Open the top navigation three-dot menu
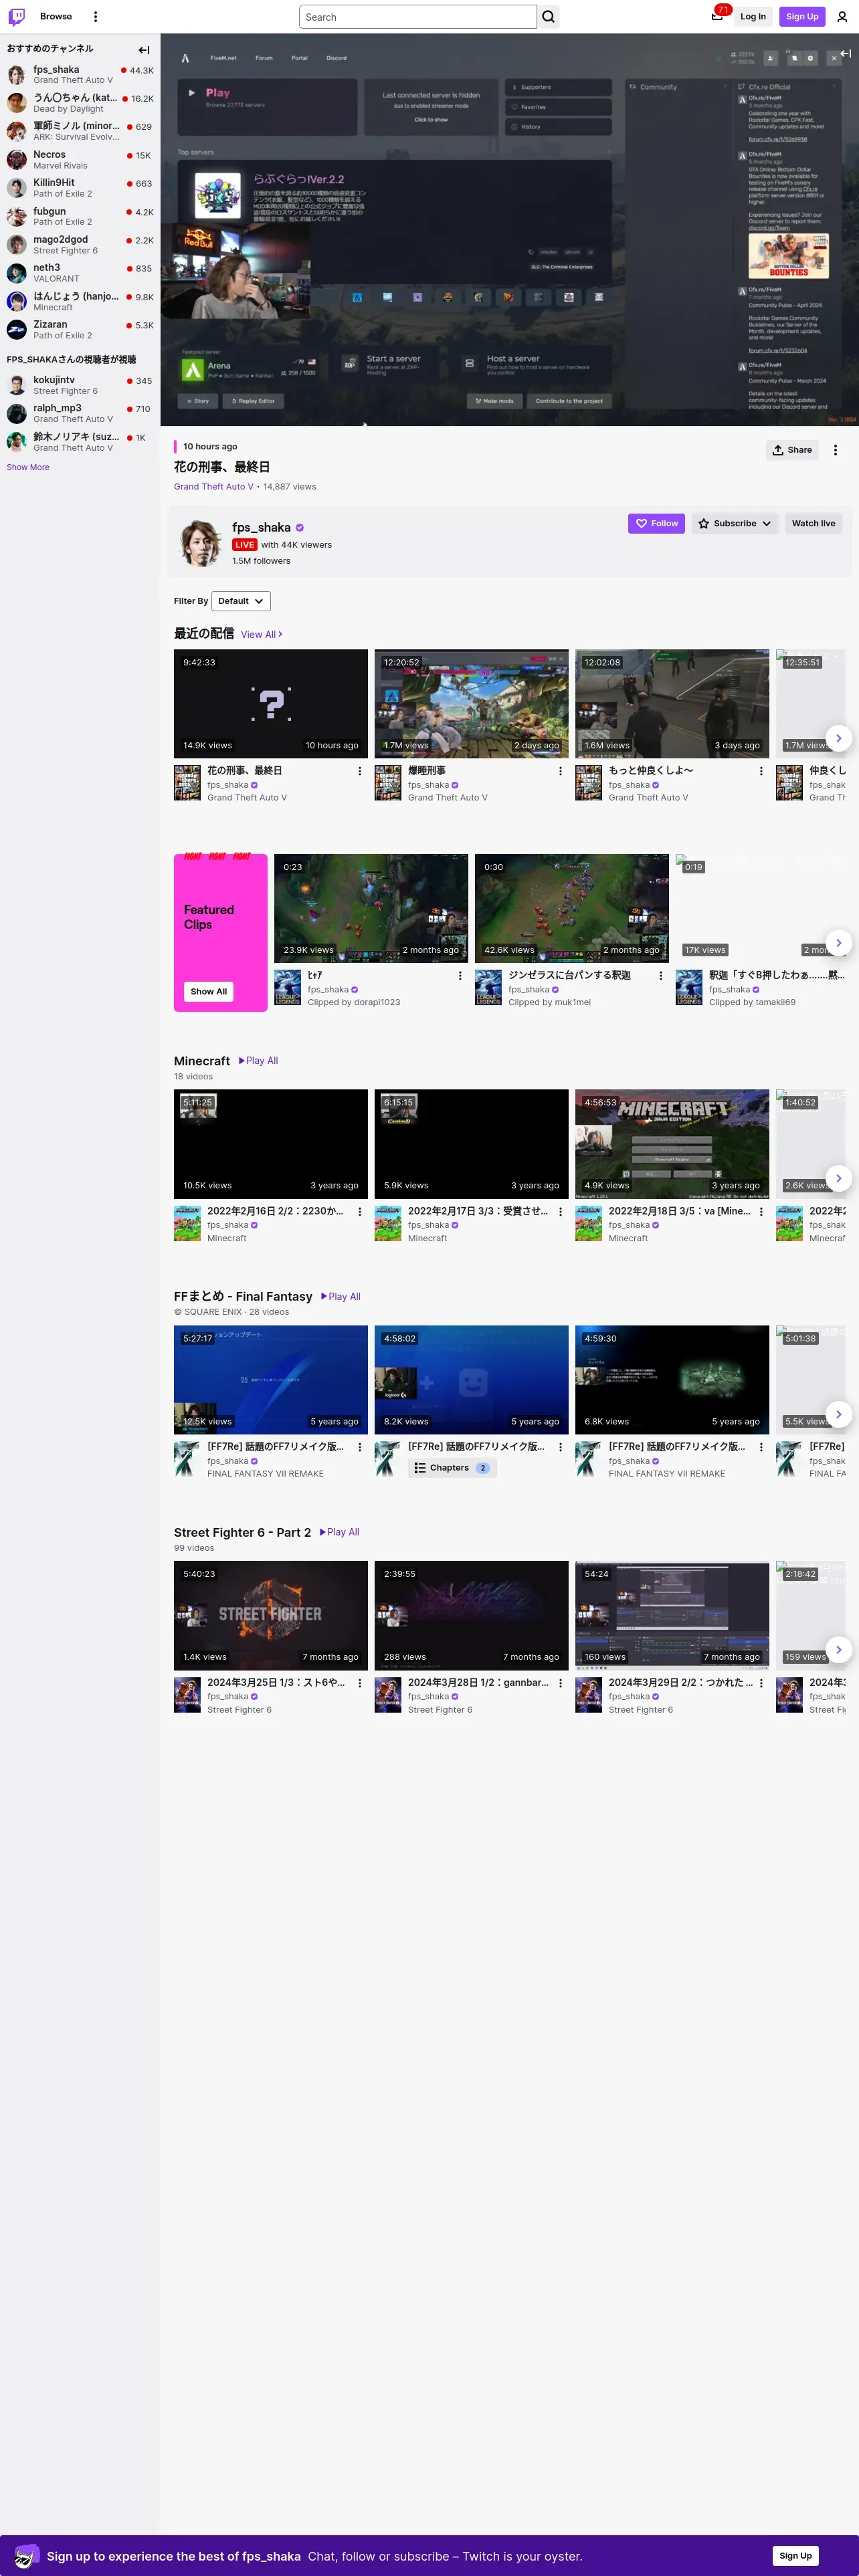 95,16
